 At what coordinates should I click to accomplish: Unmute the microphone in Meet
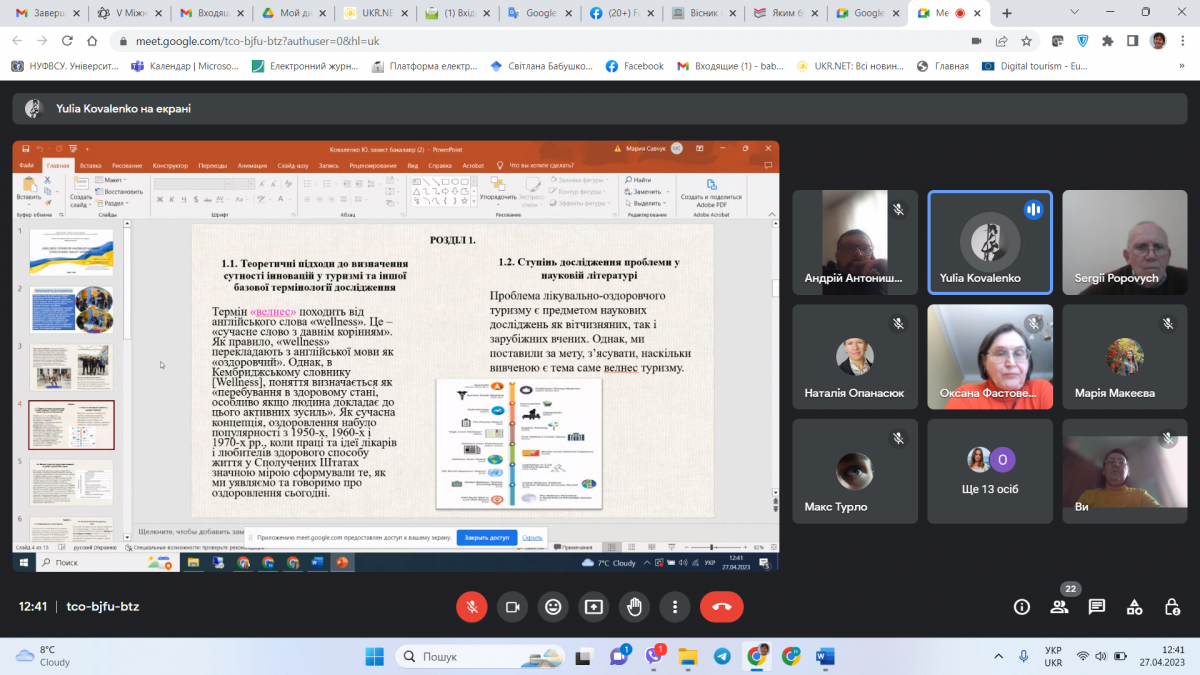coord(471,606)
